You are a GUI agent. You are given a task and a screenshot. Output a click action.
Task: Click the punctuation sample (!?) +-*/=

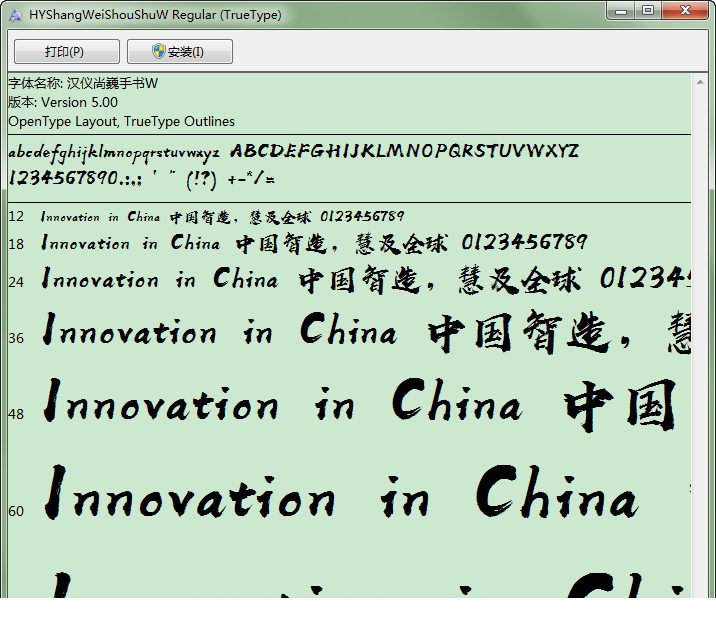pyautogui.click(x=231, y=179)
